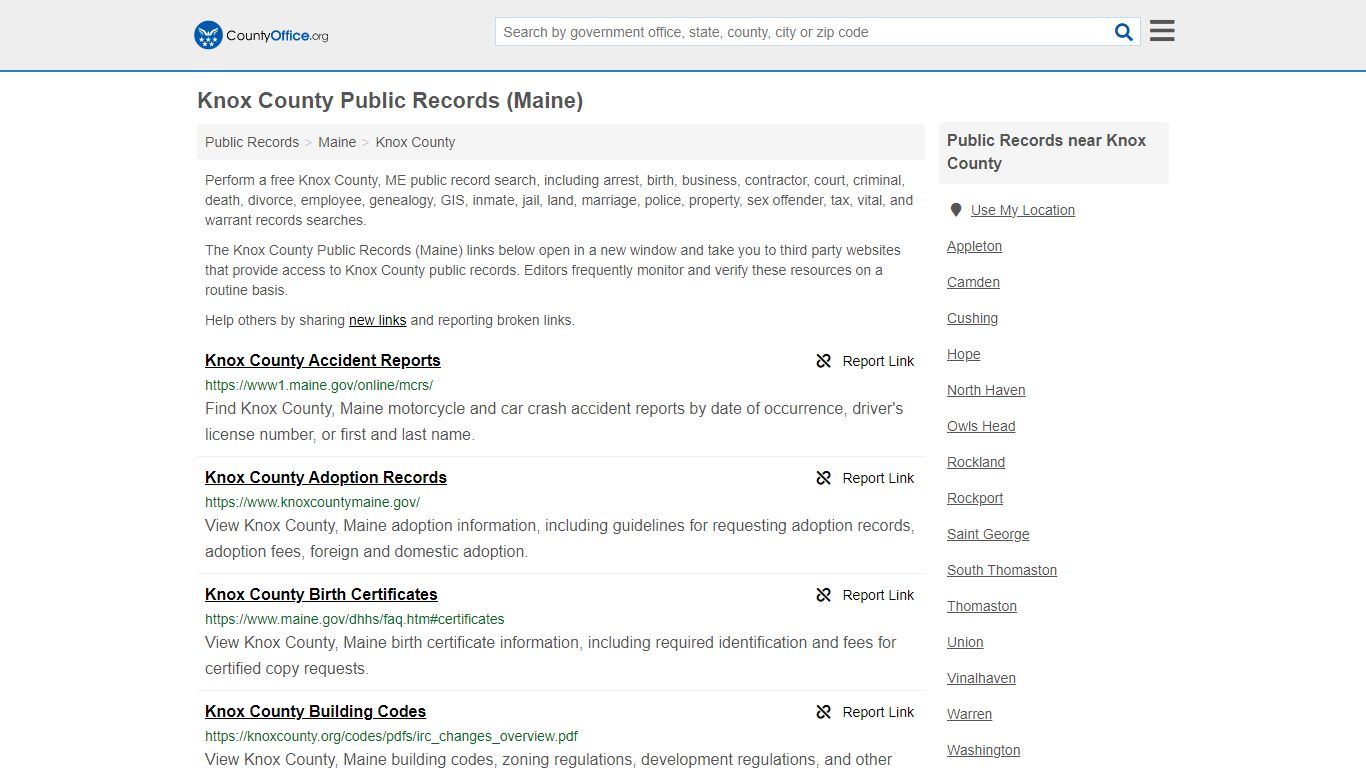
Task: Open Union public records
Action: point(965,642)
